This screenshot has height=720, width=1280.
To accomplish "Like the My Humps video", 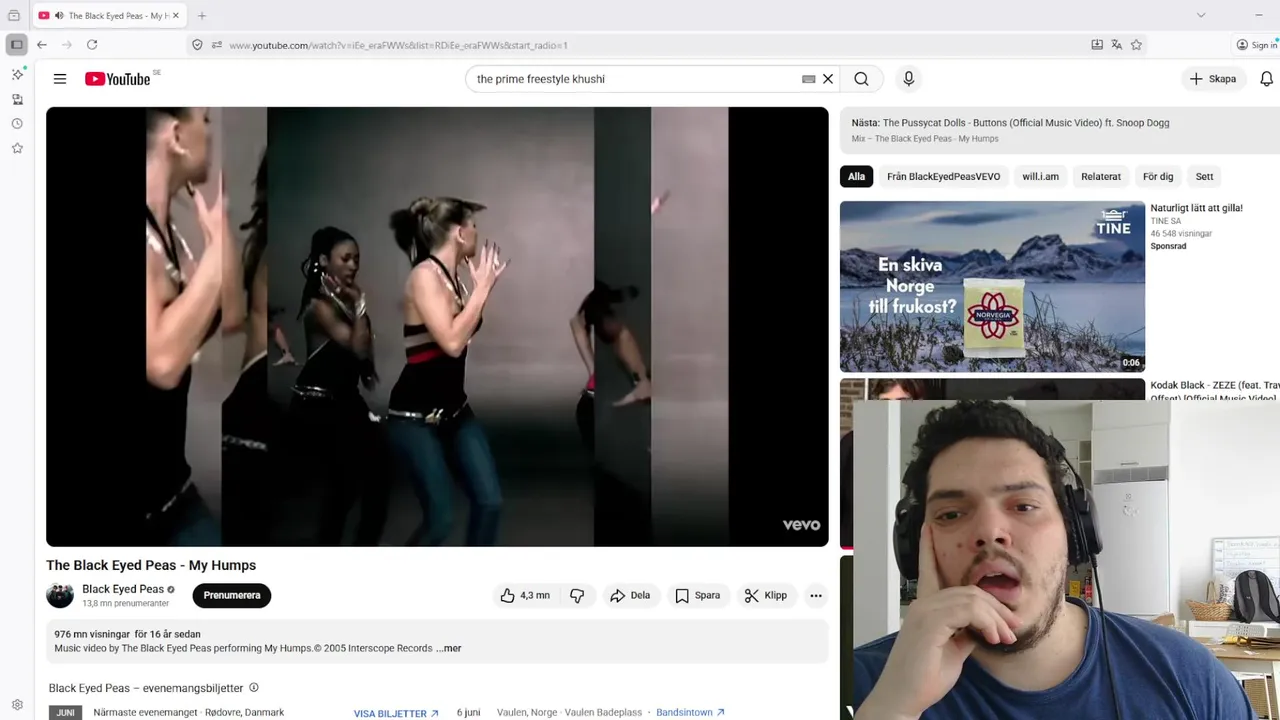I will click(525, 595).
